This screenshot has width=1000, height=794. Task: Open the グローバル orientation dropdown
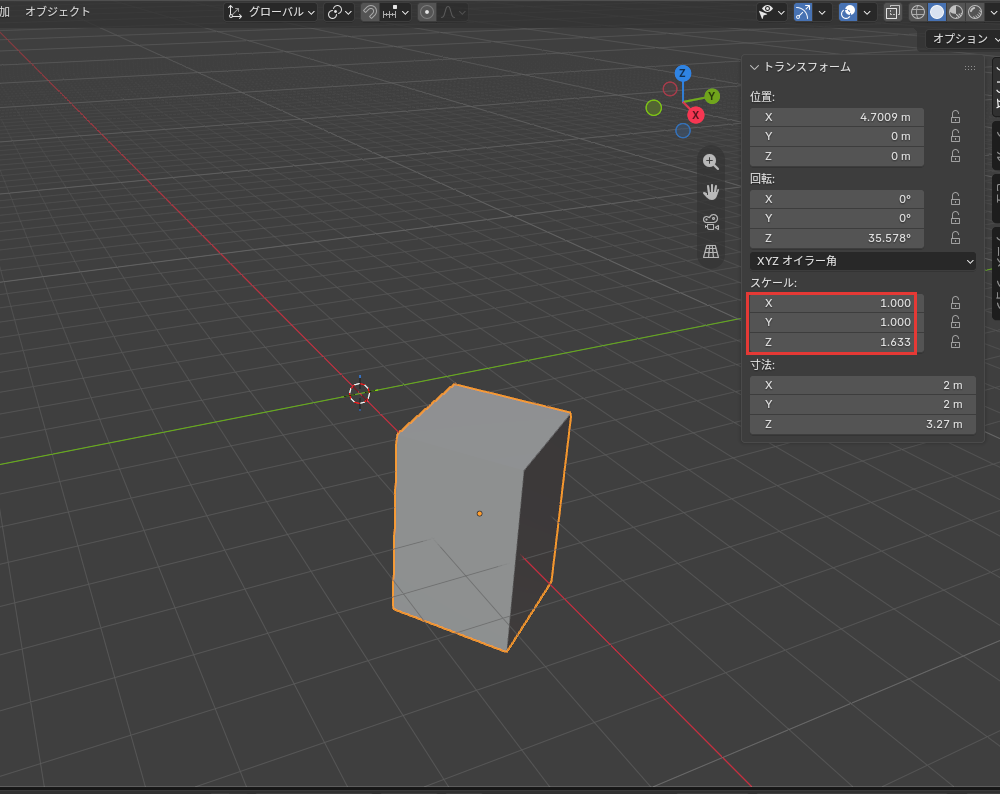click(271, 12)
